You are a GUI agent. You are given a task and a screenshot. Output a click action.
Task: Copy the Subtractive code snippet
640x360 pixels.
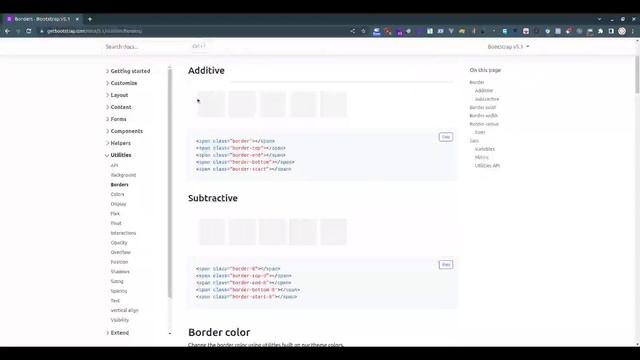tap(446, 264)
